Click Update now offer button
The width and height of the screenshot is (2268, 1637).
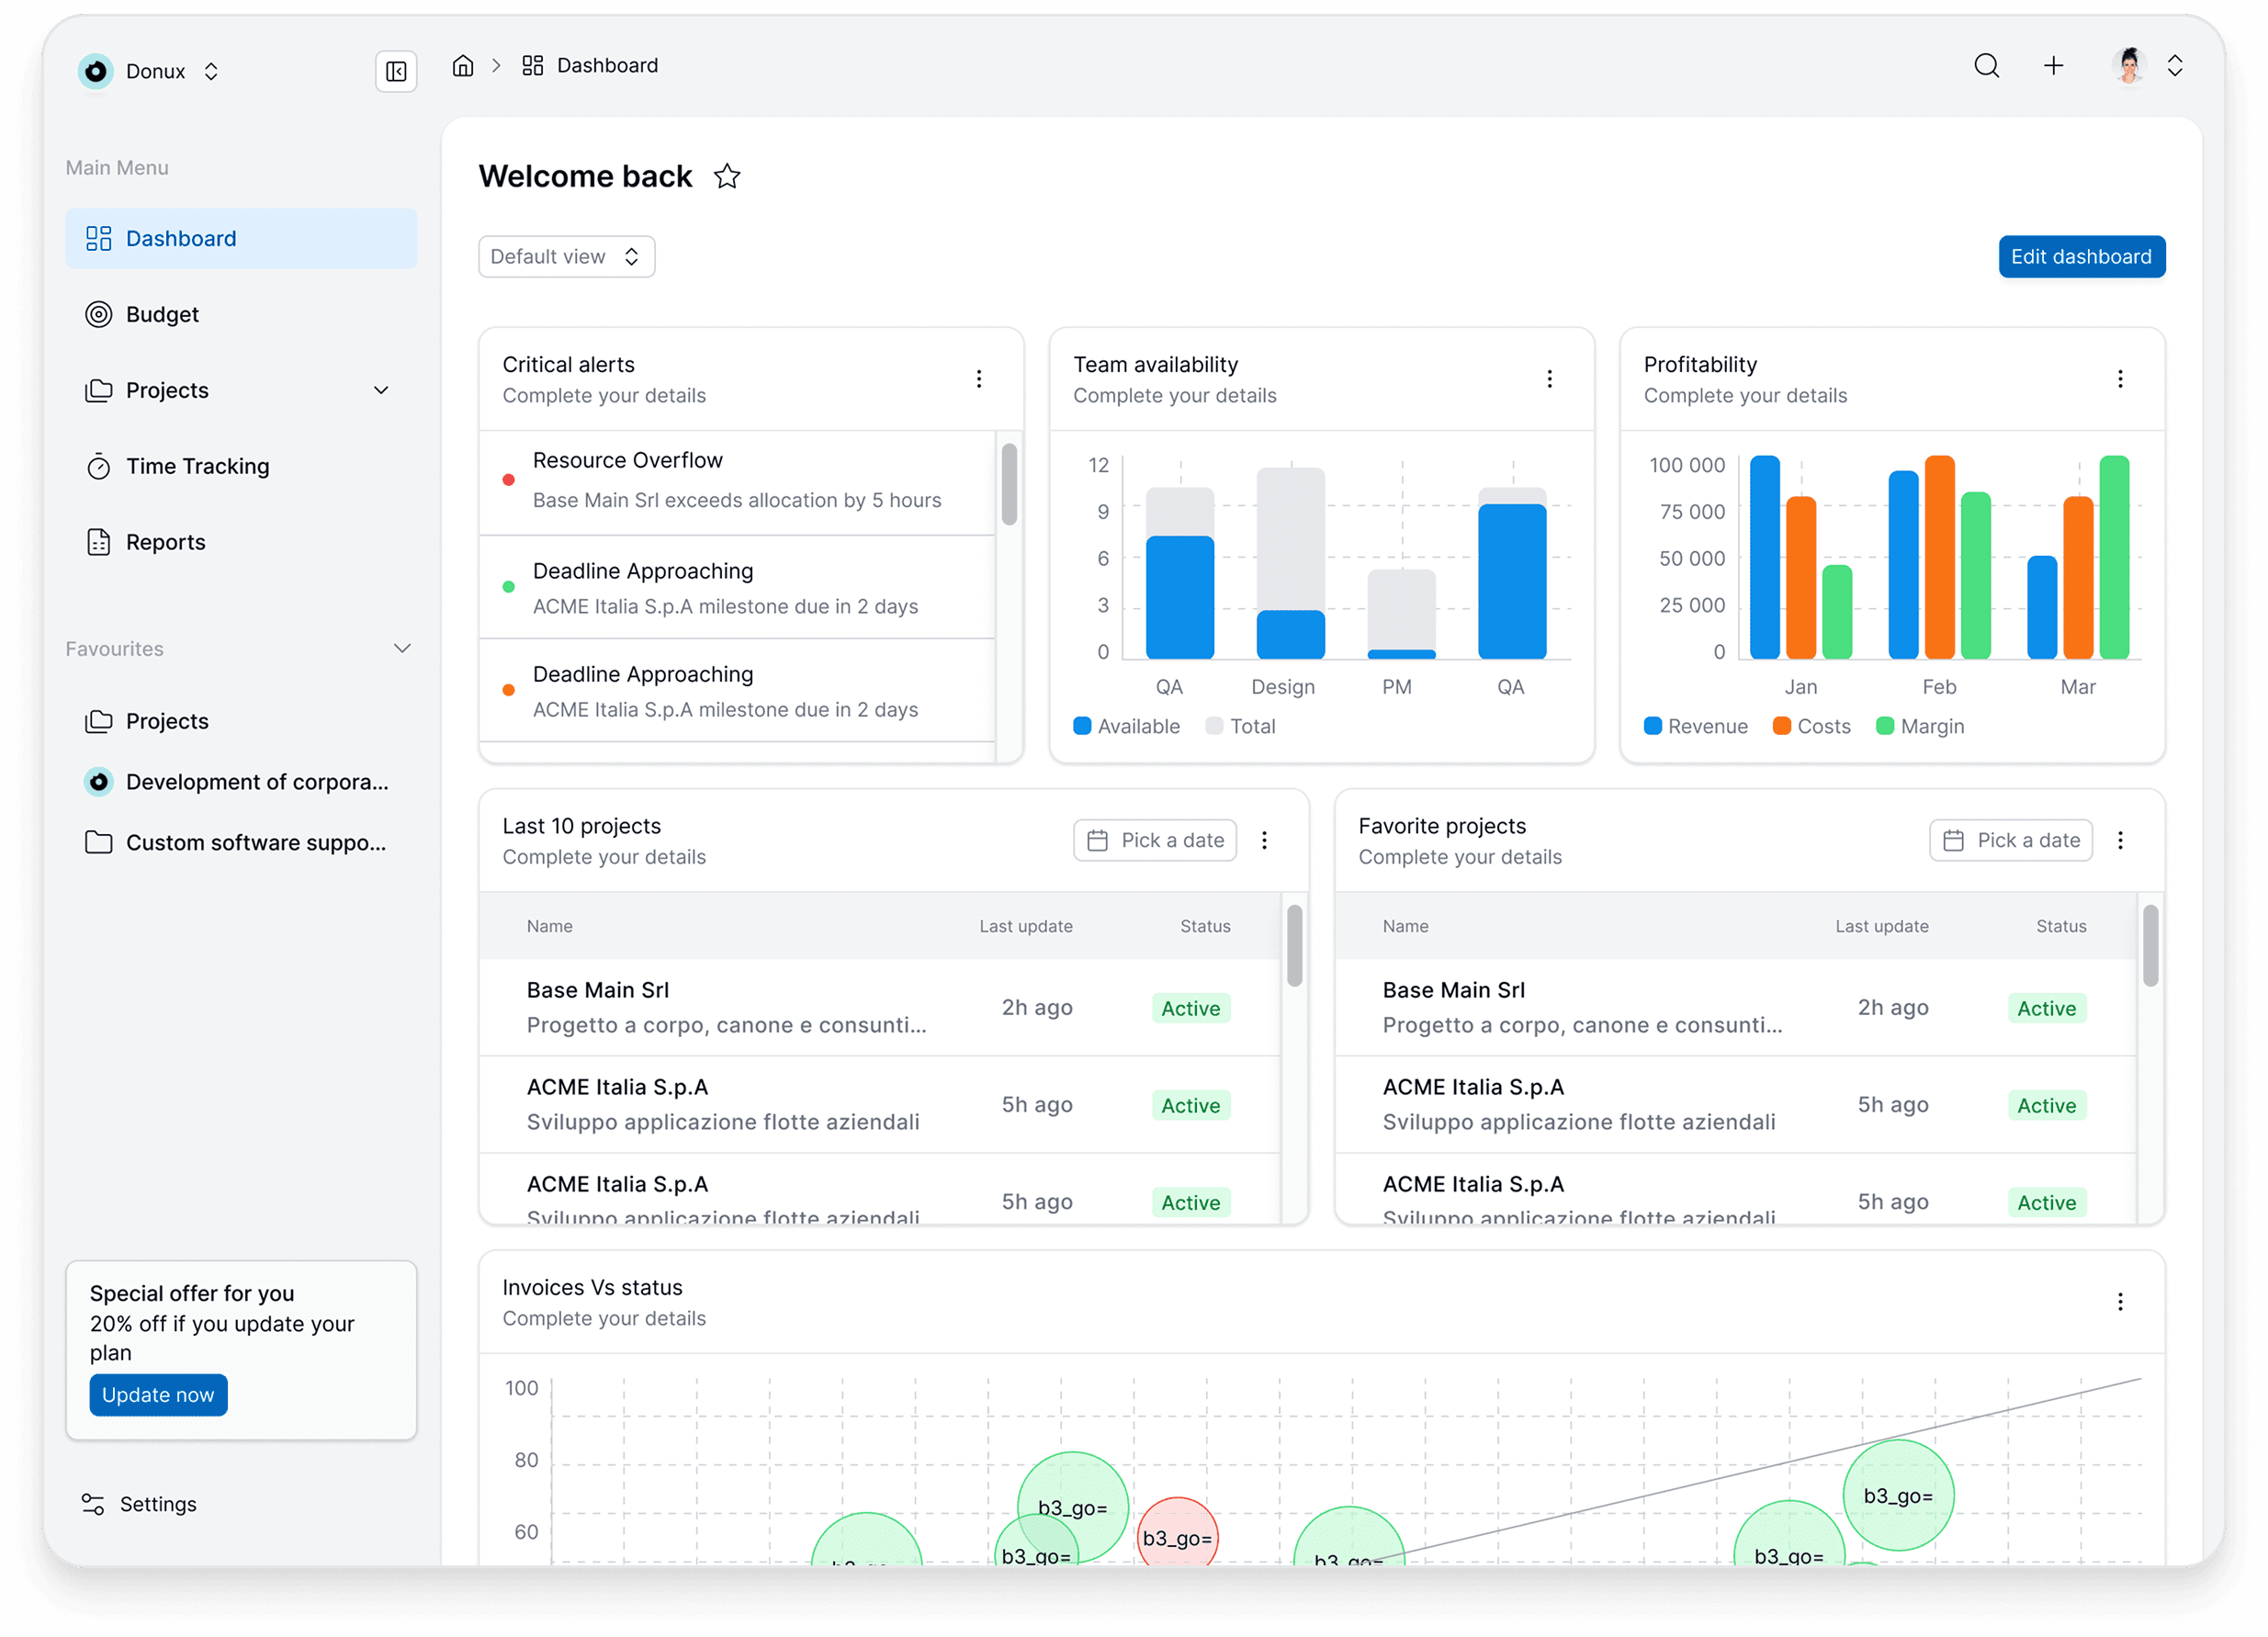click(x=158, y=1395)
